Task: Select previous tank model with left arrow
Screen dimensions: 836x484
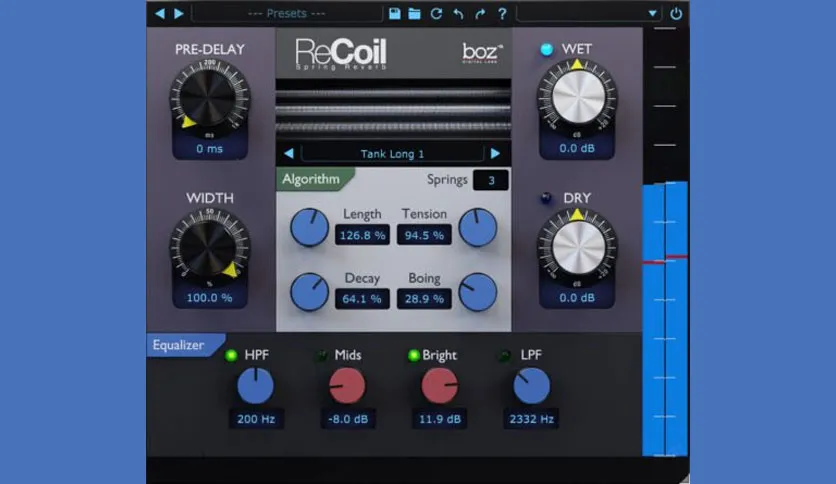Action: coord(289,154)
